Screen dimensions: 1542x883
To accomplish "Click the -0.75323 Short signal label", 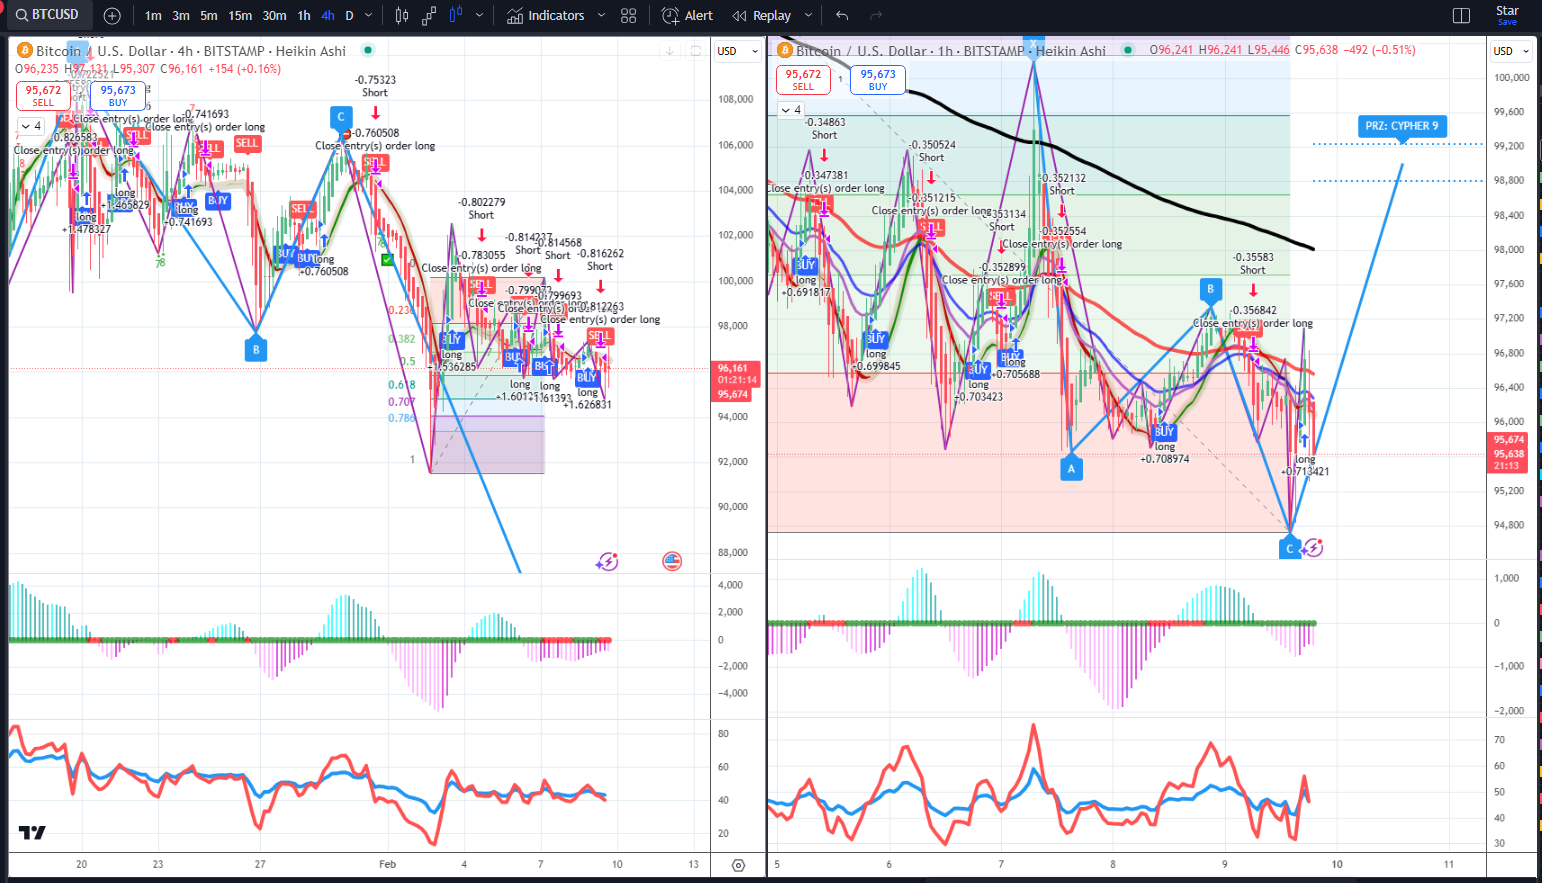I will [375, 86].
